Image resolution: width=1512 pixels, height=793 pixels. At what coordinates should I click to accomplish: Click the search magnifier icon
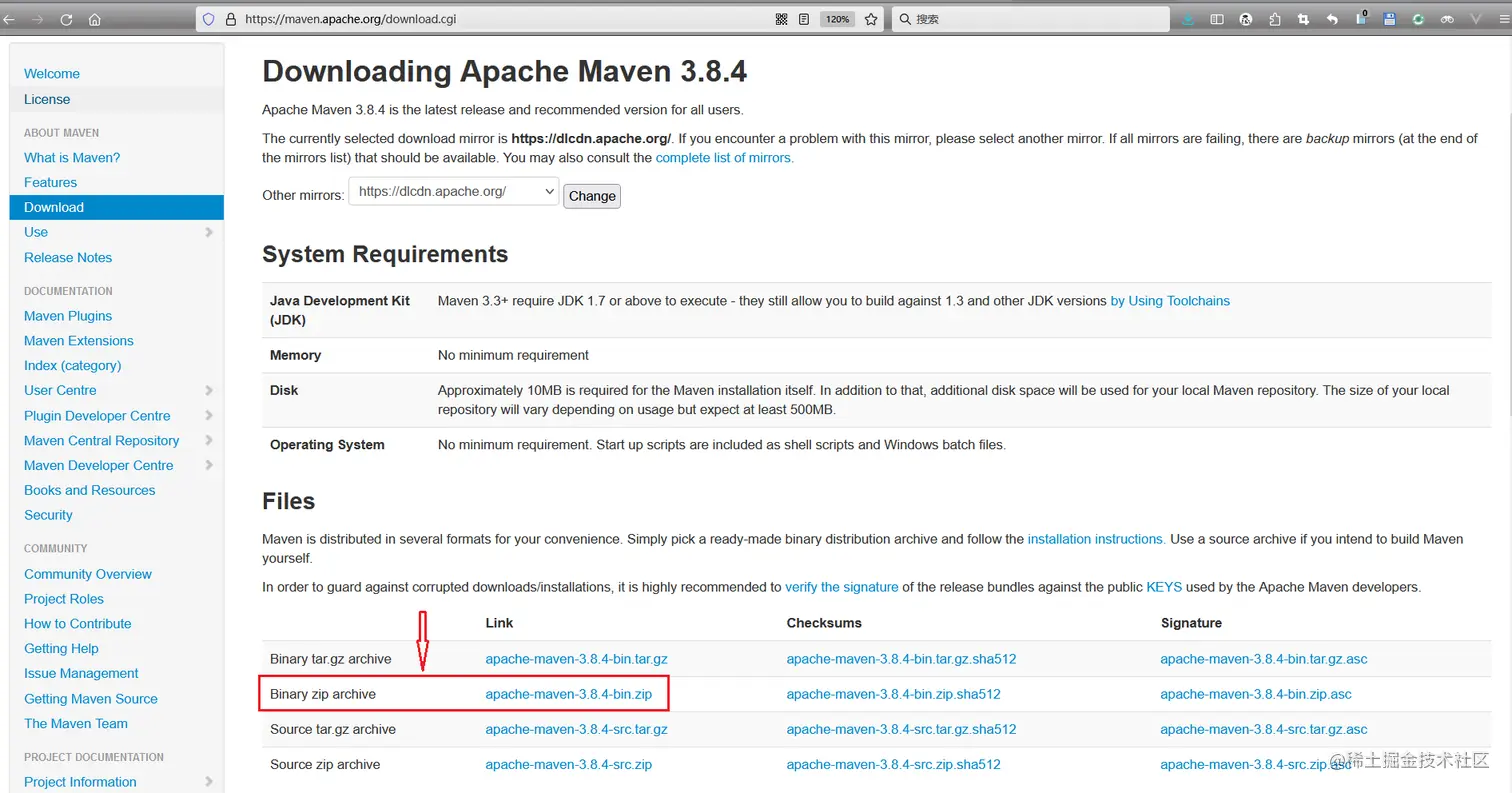(904, 19)
